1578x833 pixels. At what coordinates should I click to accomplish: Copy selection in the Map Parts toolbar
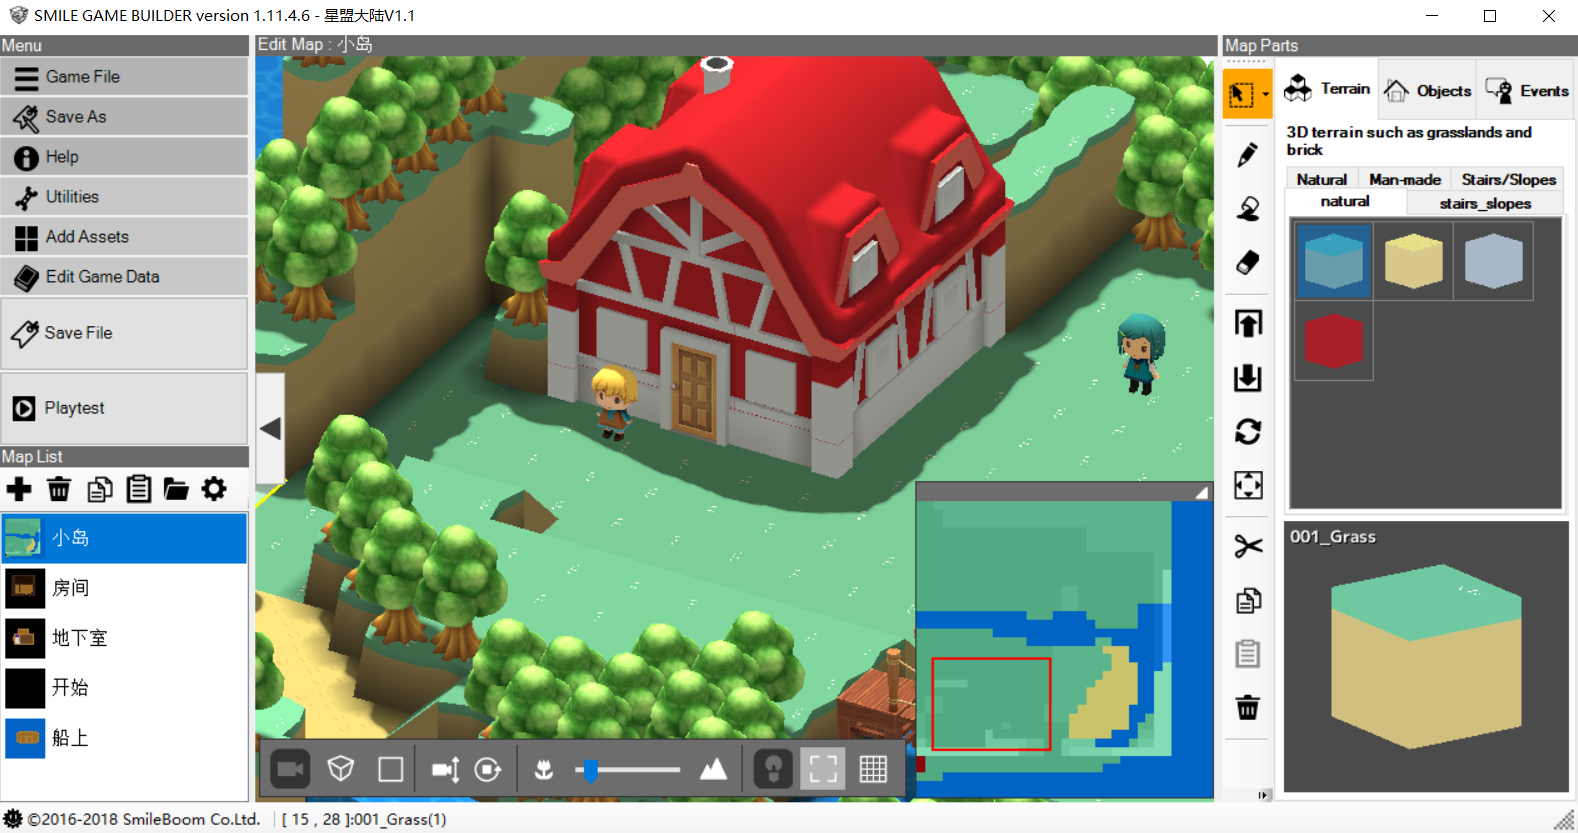tap(1247, 600)
